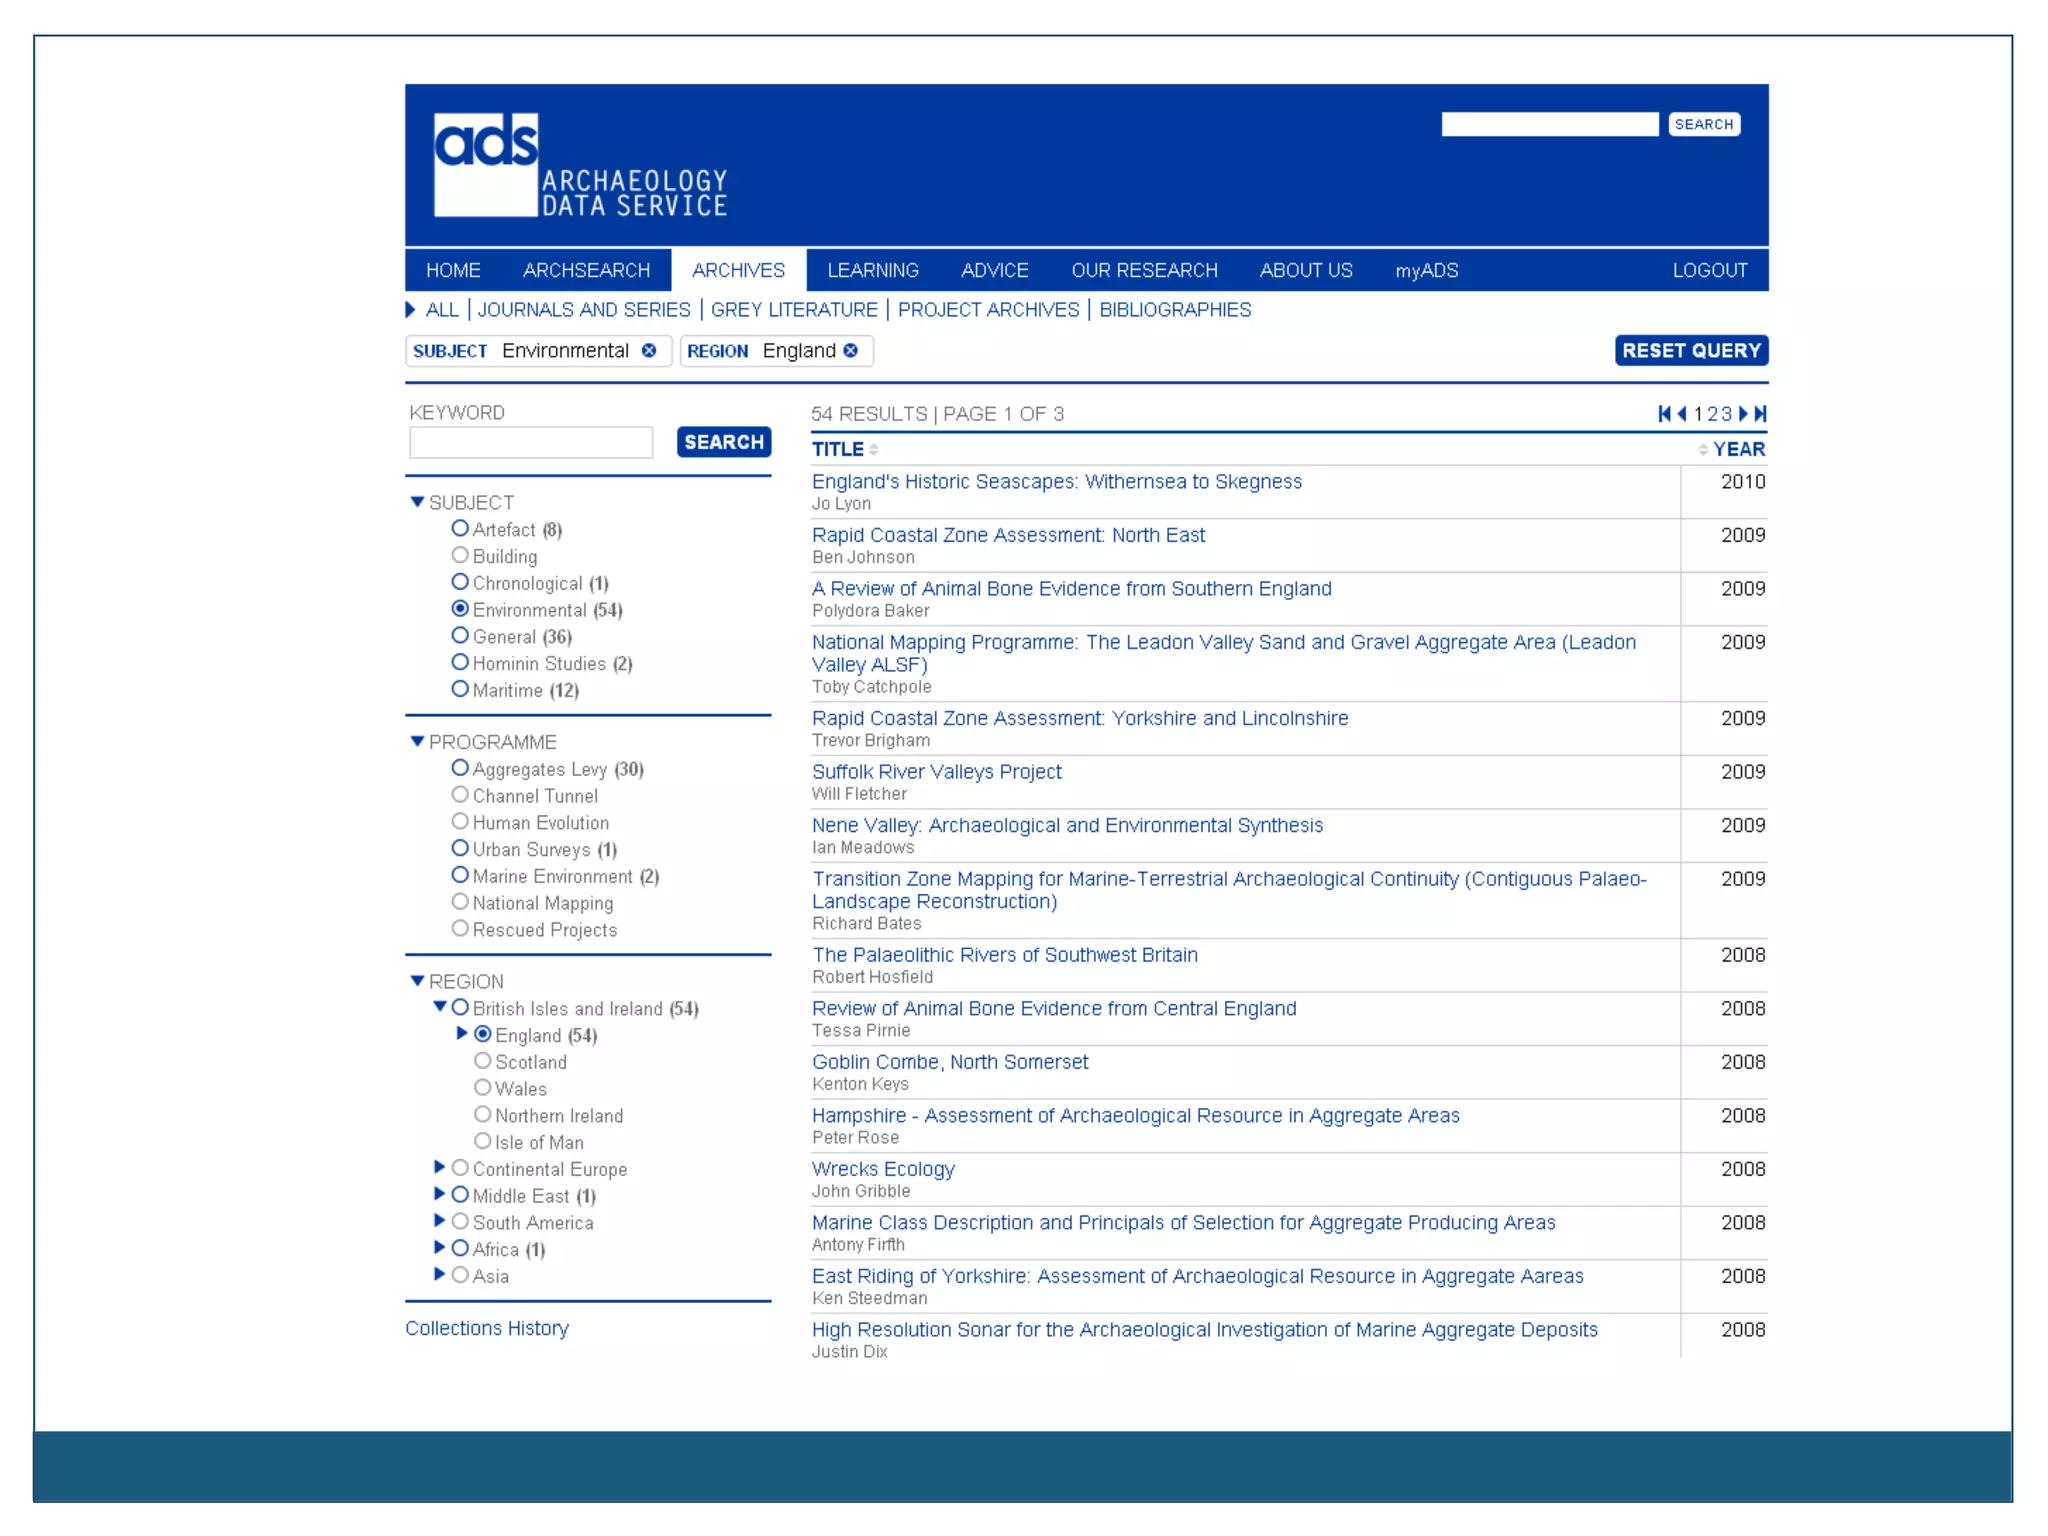Image resolution: width=2048 pixels, height=1536 pixels.
Task: Go to previous results page arrow
Action: click(1682, 414)
